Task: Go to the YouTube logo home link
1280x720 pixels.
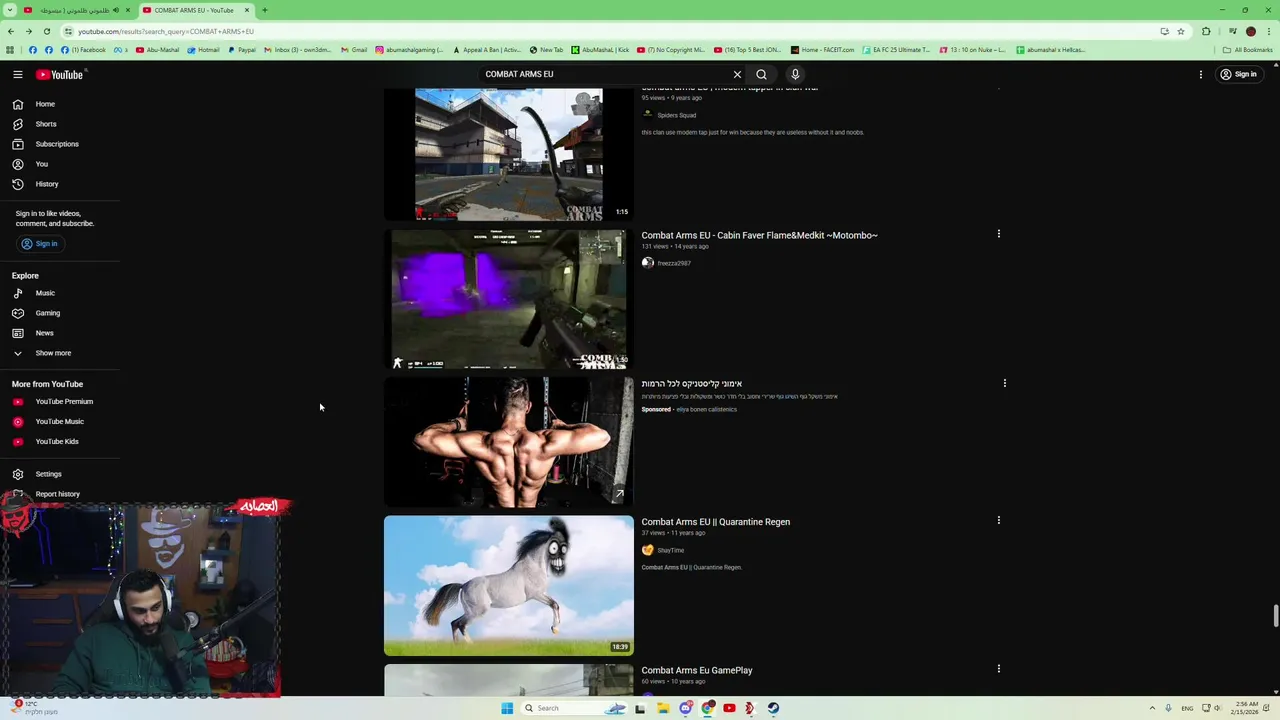Action: tap(59, 74)
